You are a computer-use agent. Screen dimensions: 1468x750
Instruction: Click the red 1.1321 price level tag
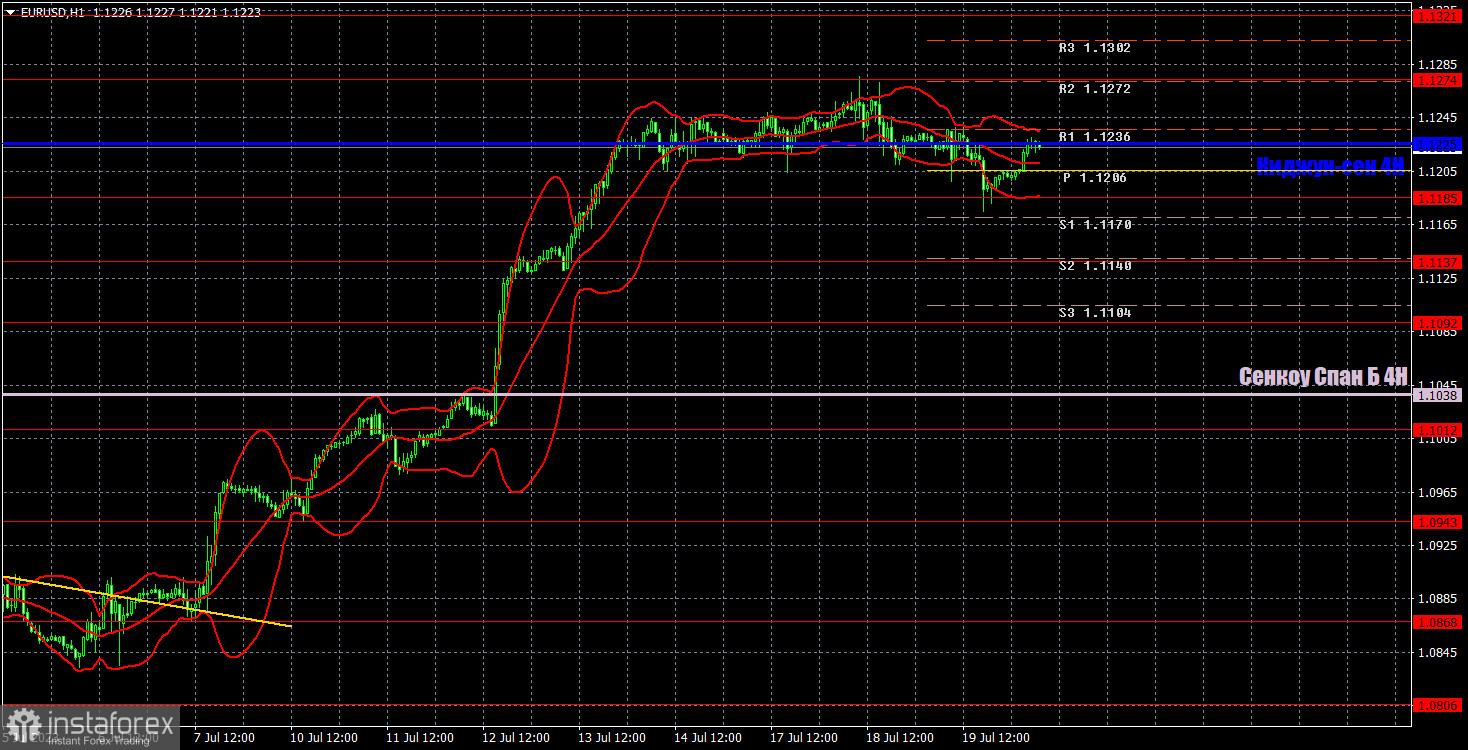click(x=1438, y=17)
